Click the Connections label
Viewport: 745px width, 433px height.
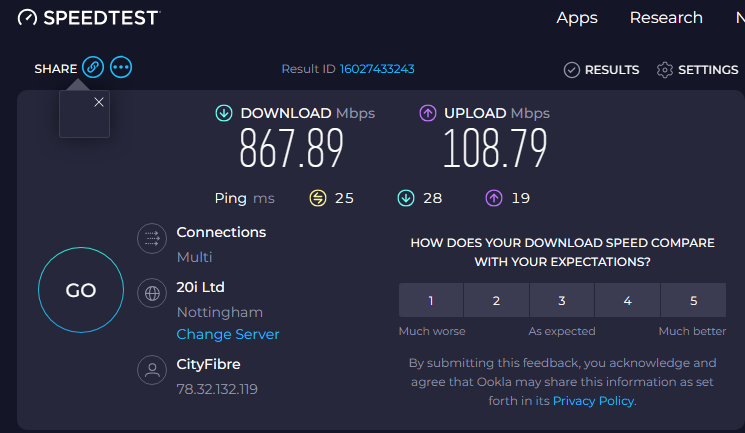[221, 232]
